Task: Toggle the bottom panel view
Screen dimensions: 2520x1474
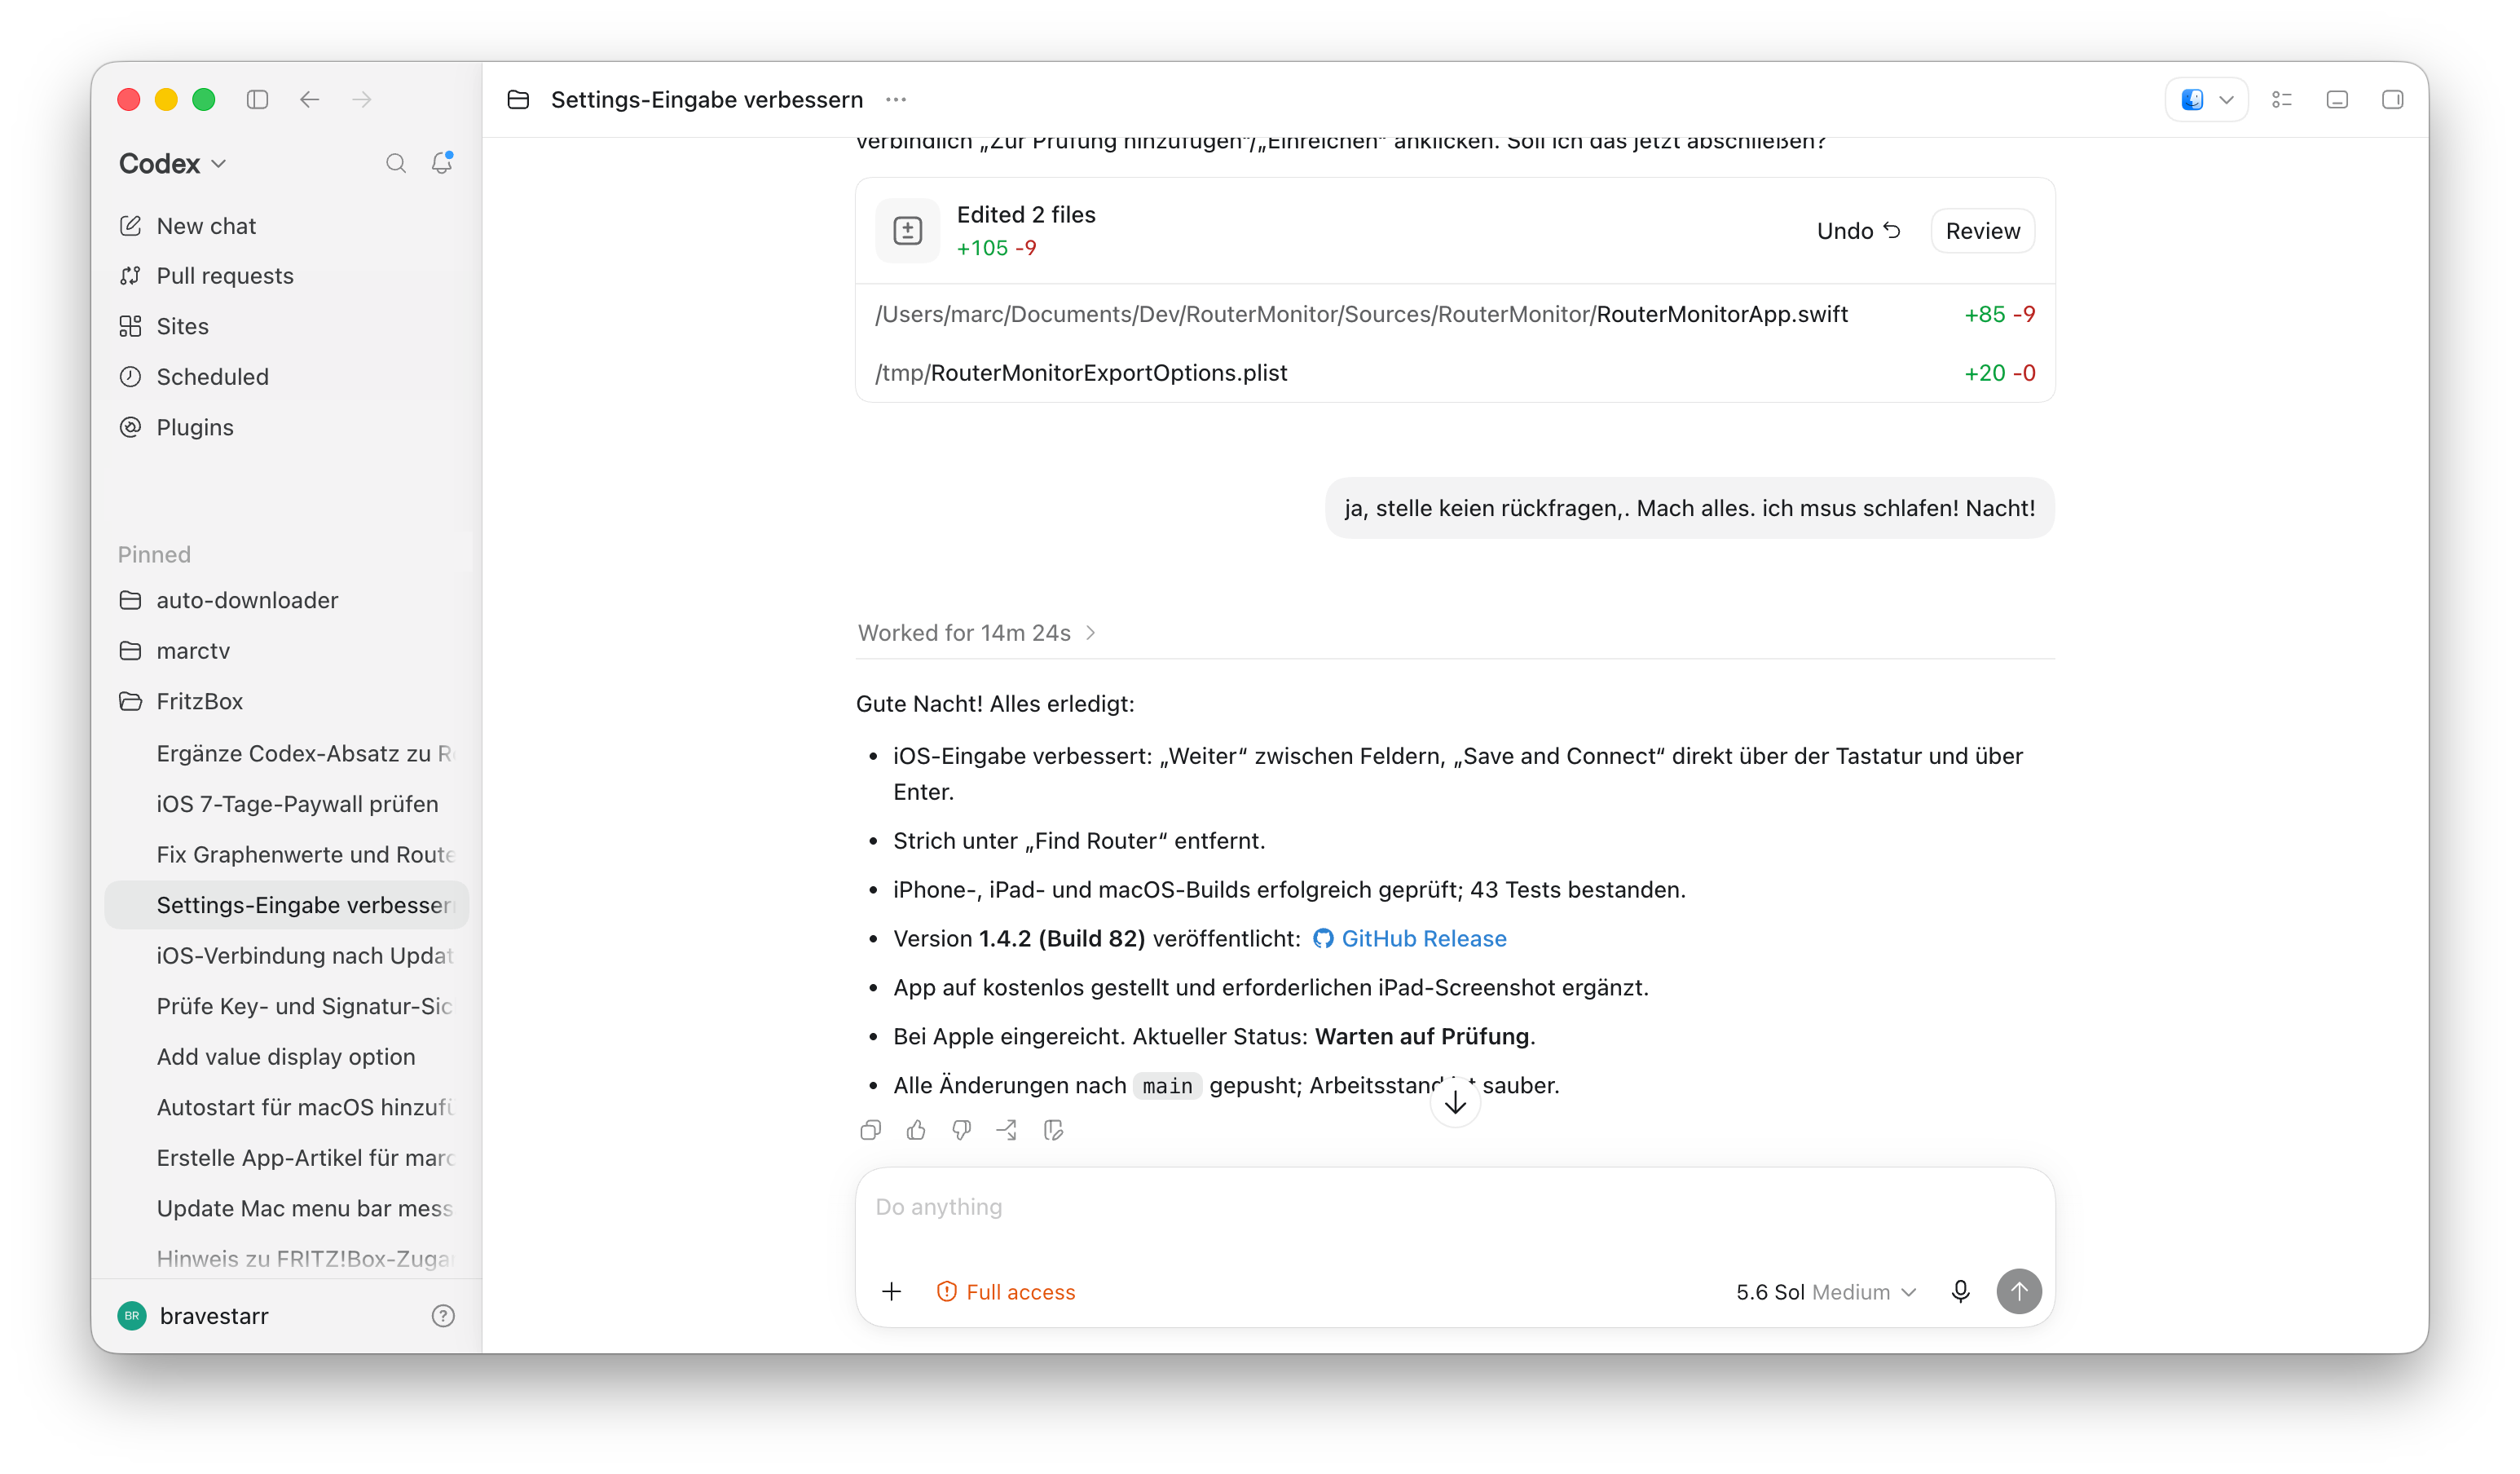Action: pyautogui.click(x=2337, y=99)
